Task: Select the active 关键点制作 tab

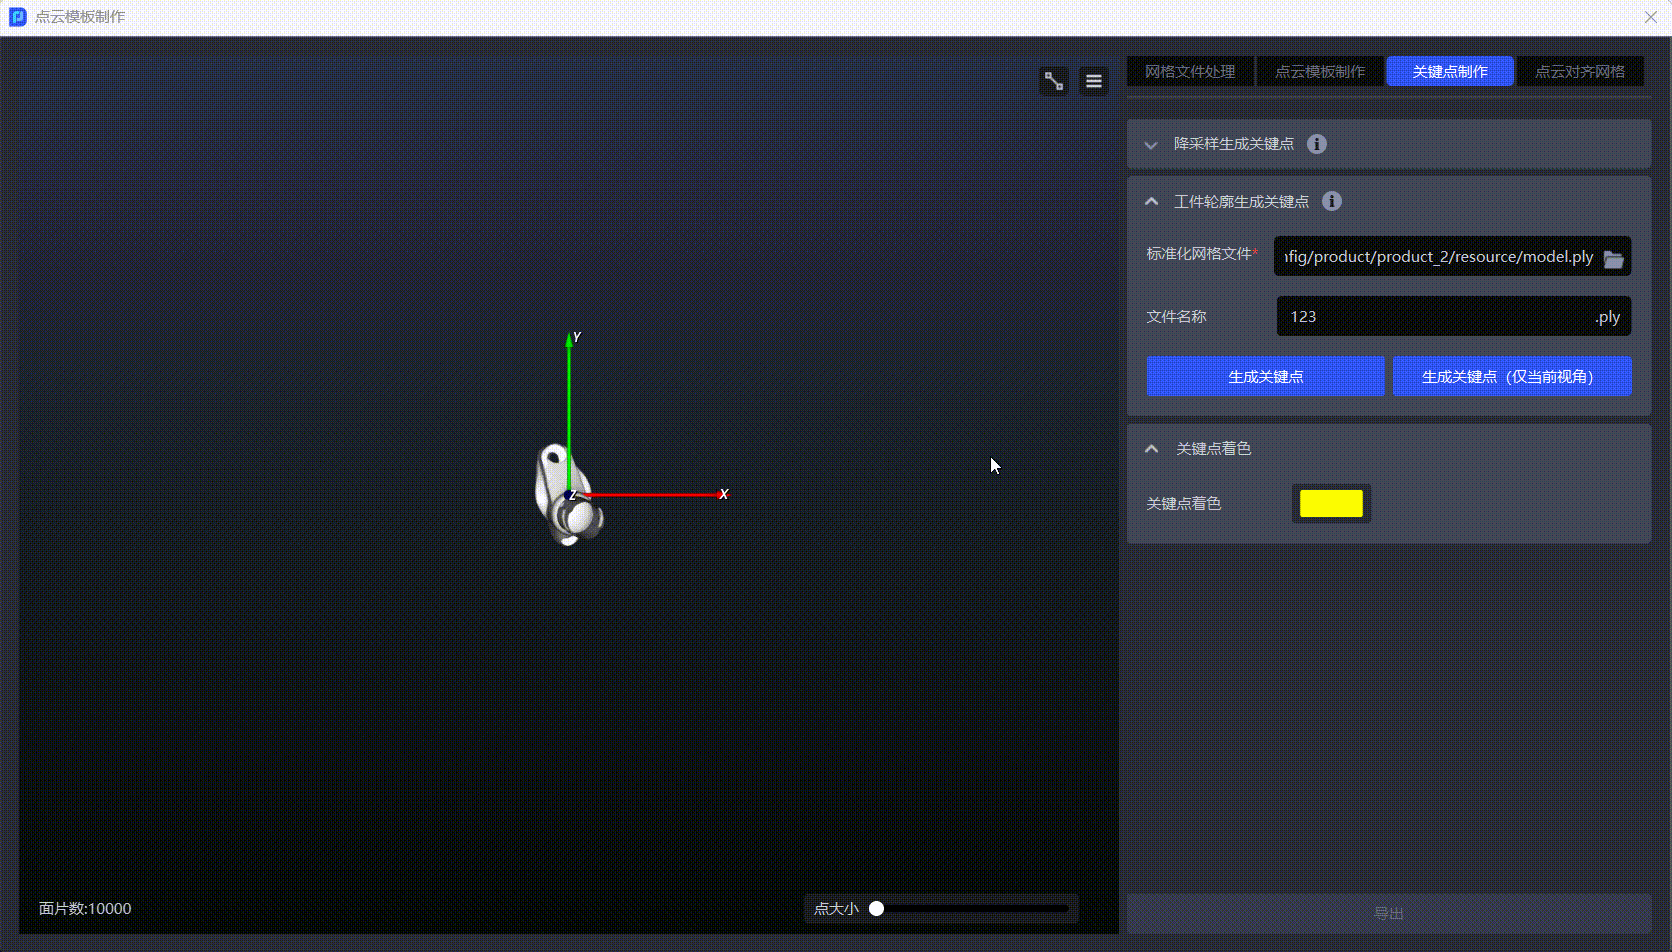Action: tap(1450, 72)
